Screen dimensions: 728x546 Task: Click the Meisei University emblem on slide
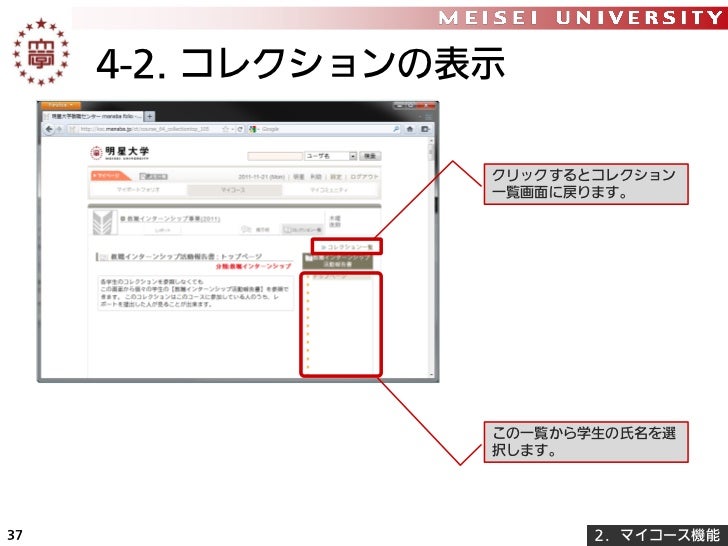point(41,52)
